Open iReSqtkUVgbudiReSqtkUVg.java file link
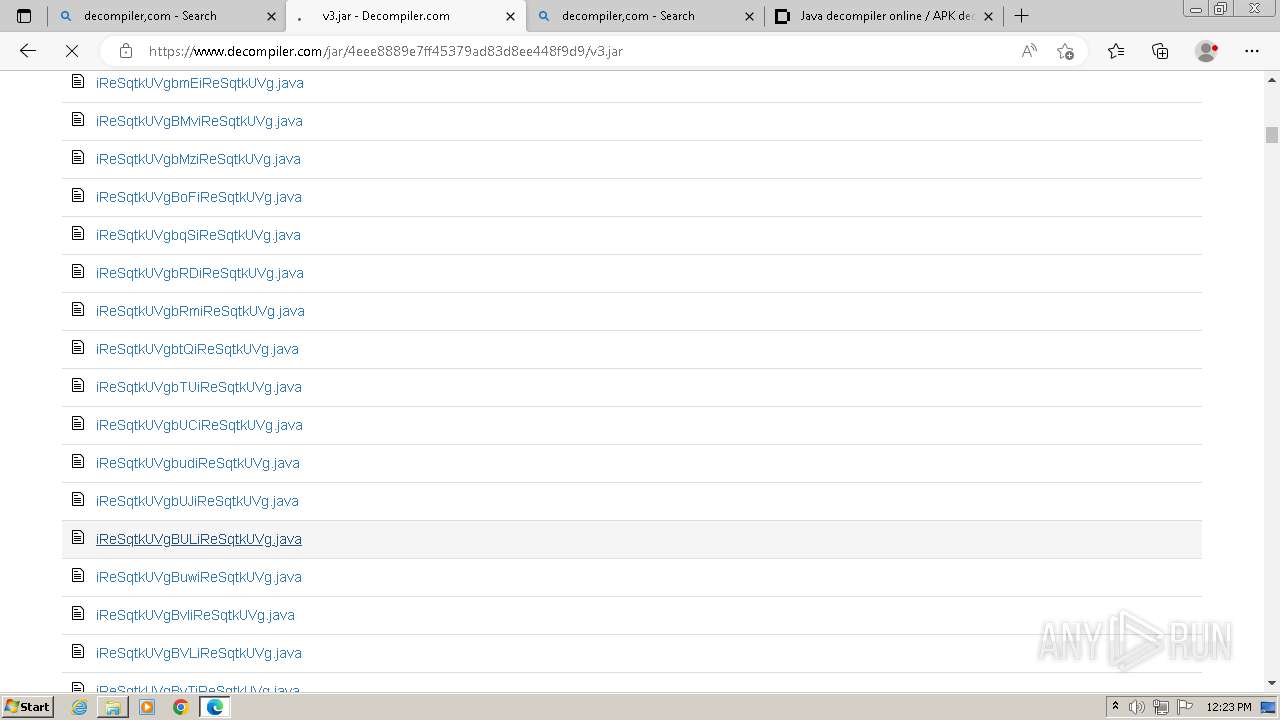 pyautogui.click(x=198, y=463)
